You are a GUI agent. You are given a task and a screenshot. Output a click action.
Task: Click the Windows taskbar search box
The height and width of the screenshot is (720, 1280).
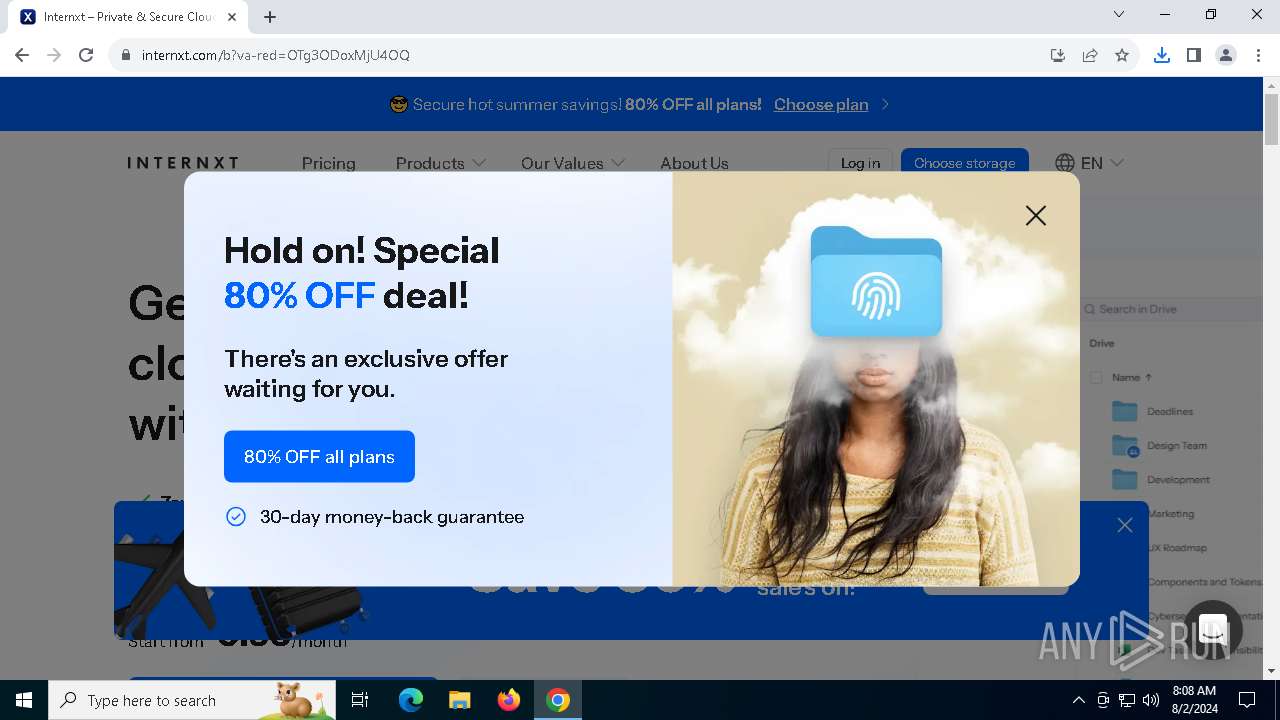(x=192, y=700)
